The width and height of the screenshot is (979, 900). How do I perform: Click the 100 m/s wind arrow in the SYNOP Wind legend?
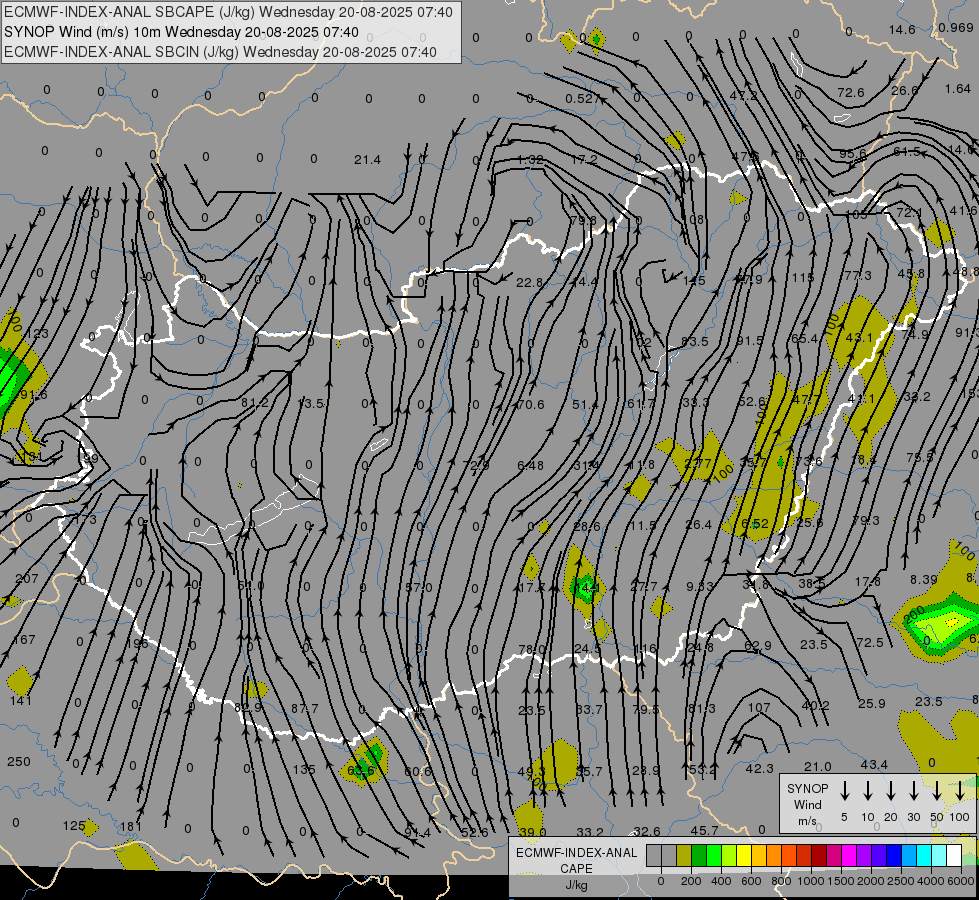pyautogui.click(x=960, y=790)
